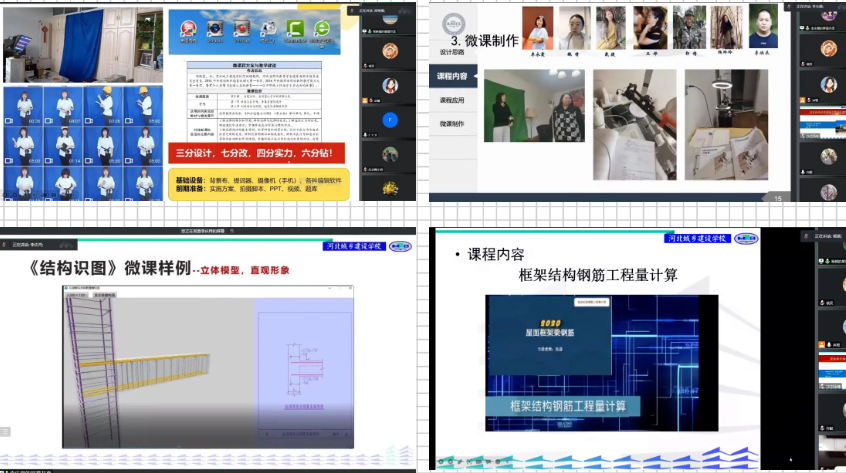Image resolution: width=846 pixels, height=473 pixels.
Task: Select the leftmost red icon in the desktop icon row
Action: (x=188, y=28)
